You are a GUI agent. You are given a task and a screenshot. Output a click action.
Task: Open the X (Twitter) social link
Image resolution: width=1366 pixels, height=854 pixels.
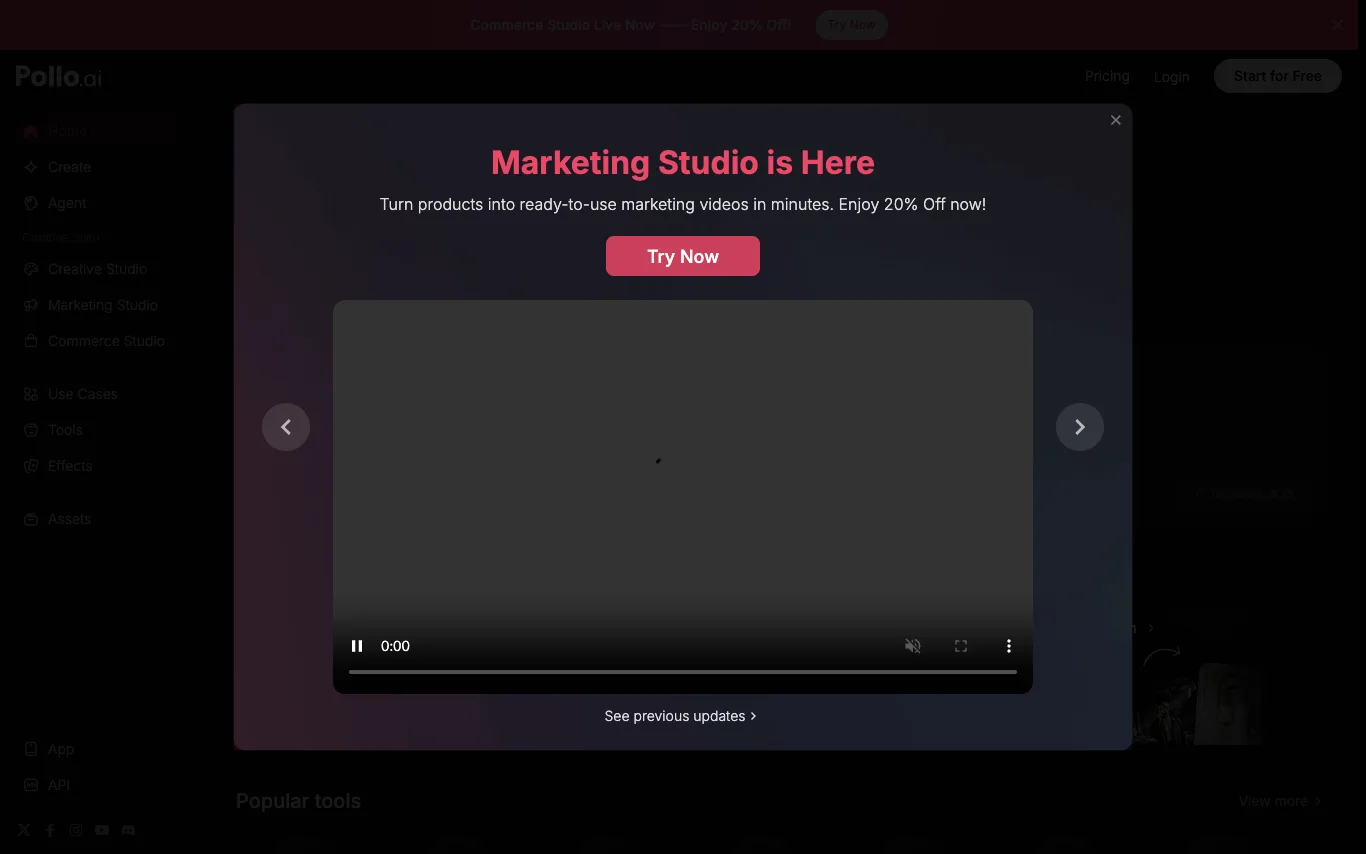click(24, 830)
